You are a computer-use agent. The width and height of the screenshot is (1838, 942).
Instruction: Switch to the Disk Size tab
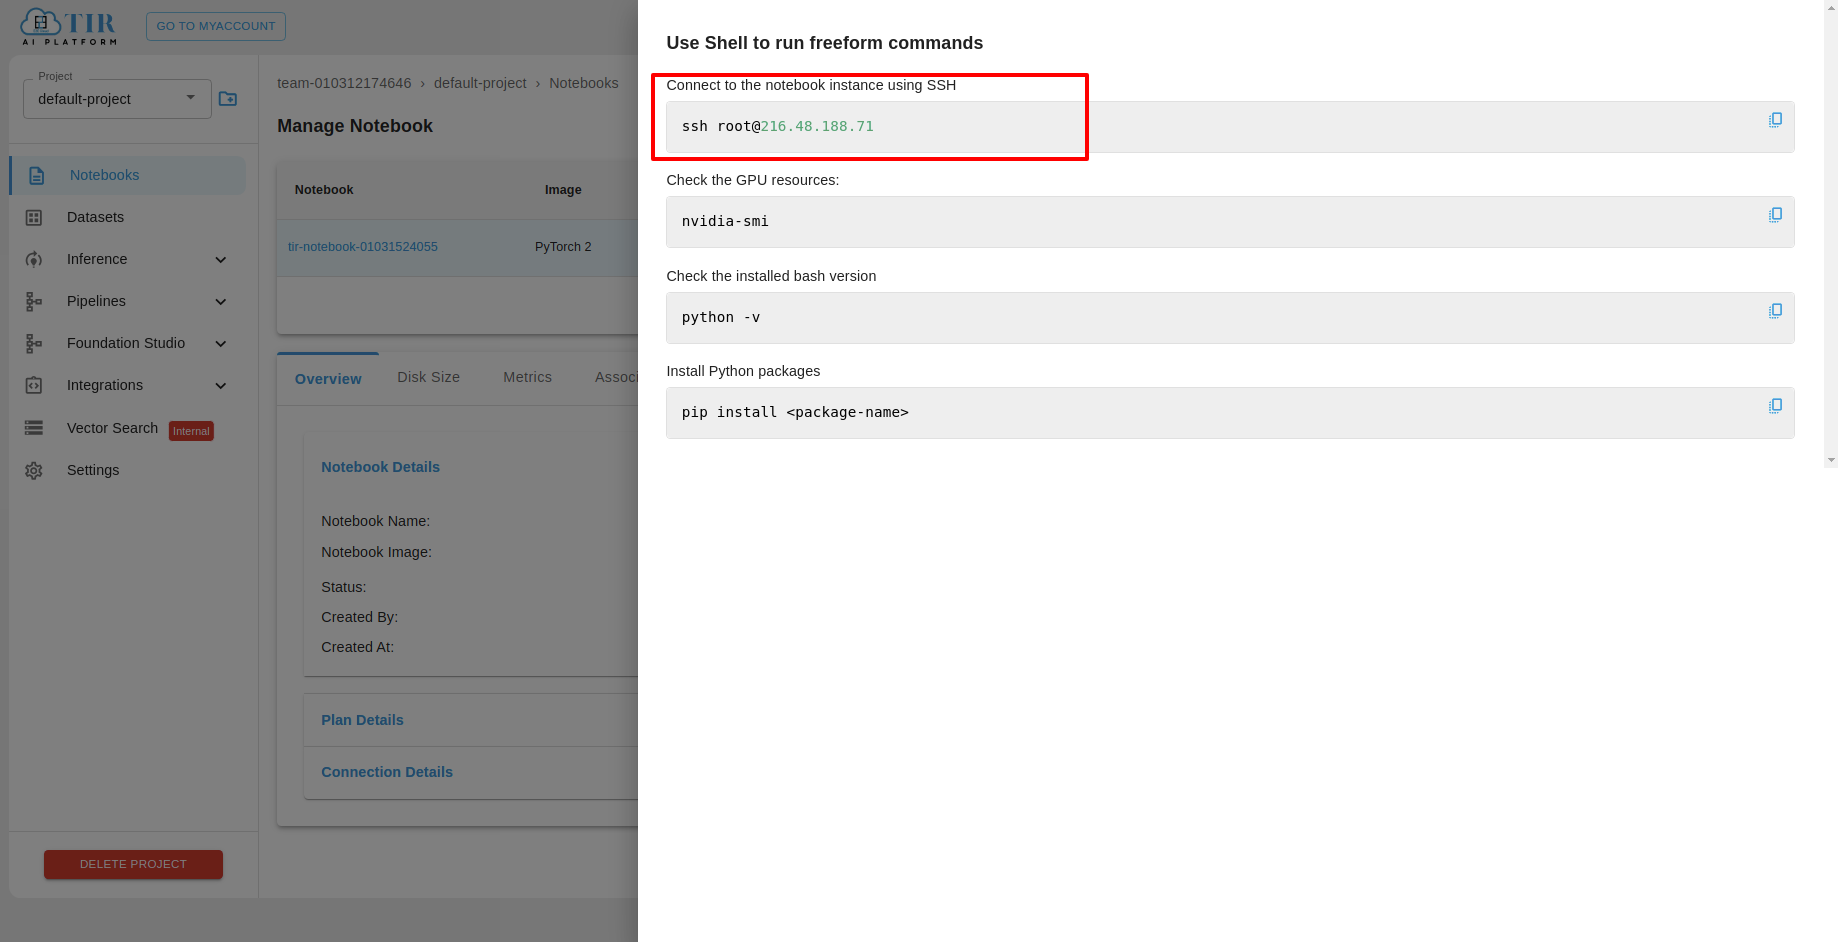(x=429, y=377)
